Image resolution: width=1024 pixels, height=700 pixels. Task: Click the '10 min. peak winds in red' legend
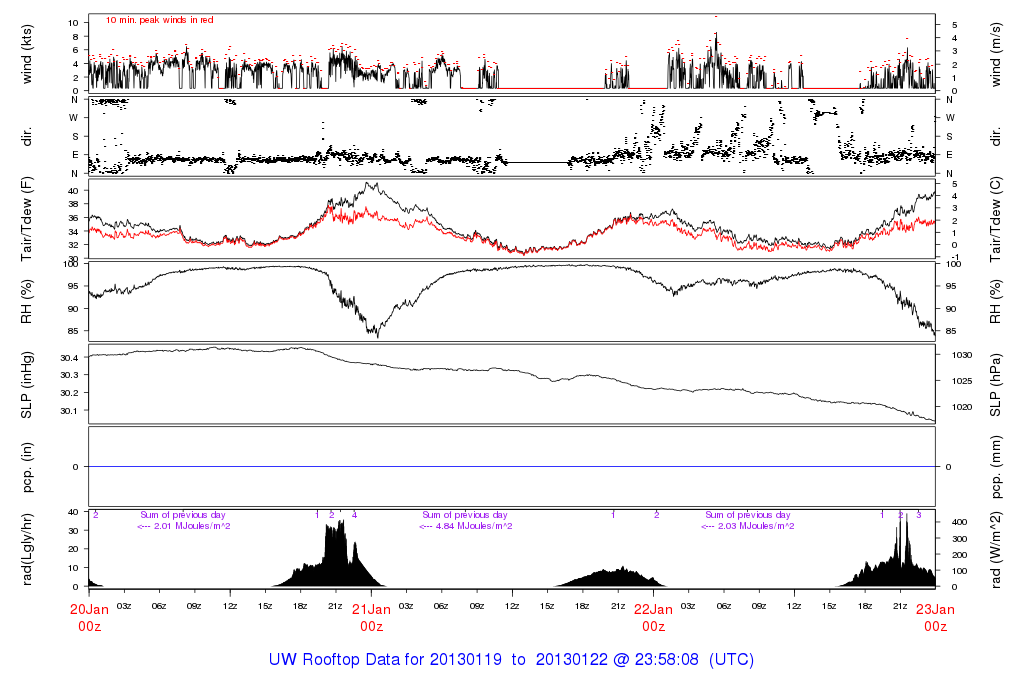(x=159, y=20)
